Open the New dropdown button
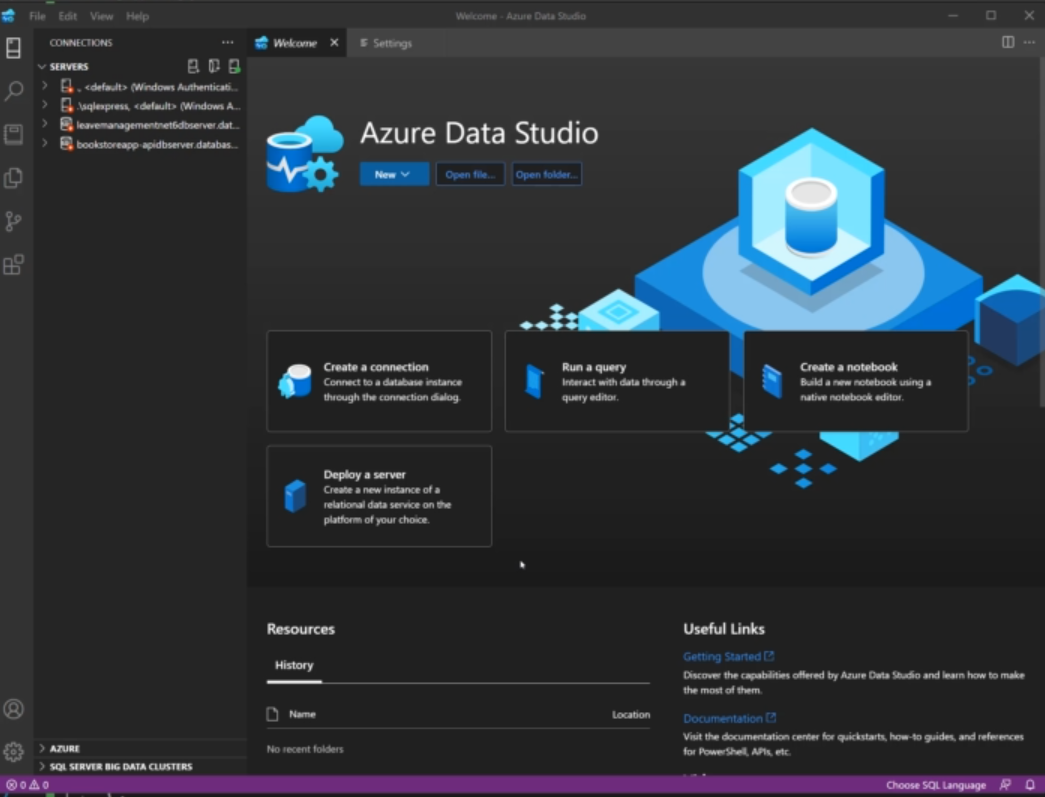1045x797 pixels. coord(394,175)
